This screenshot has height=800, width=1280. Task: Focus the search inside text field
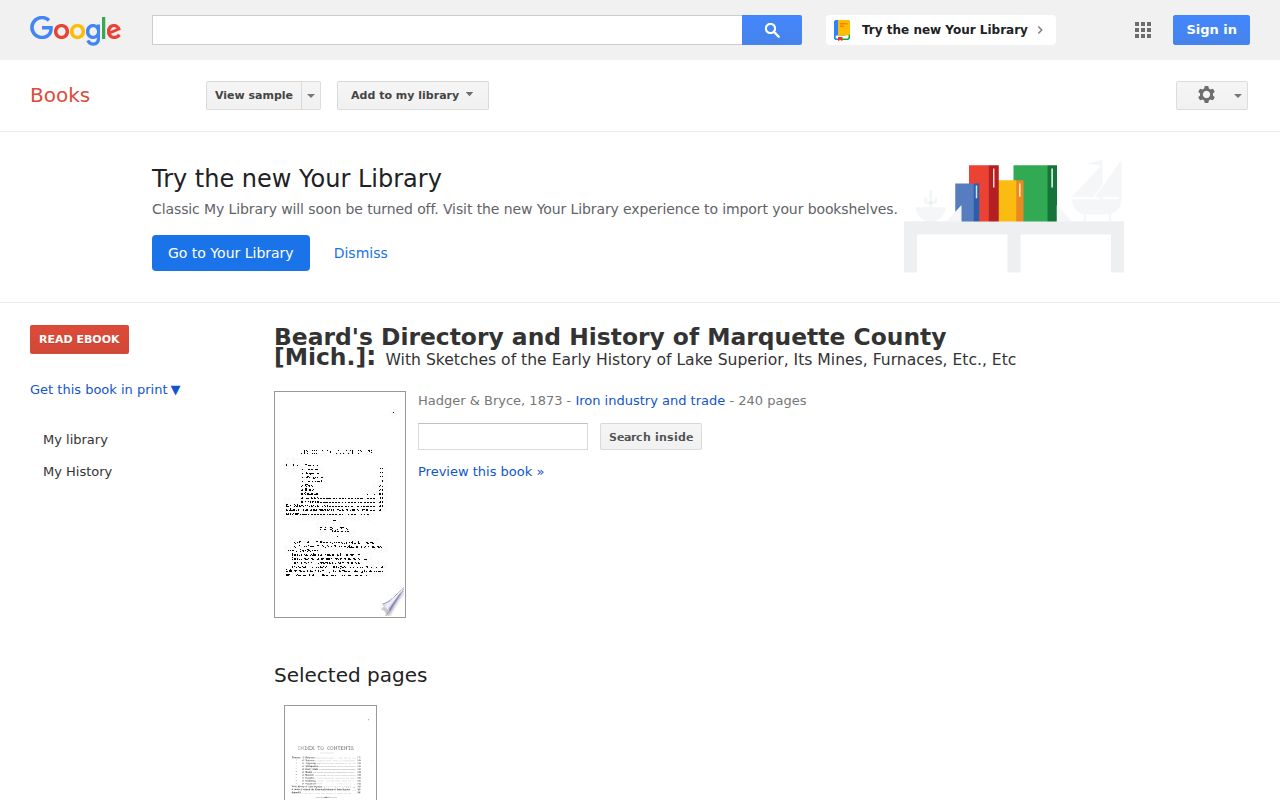coord(503,437)
